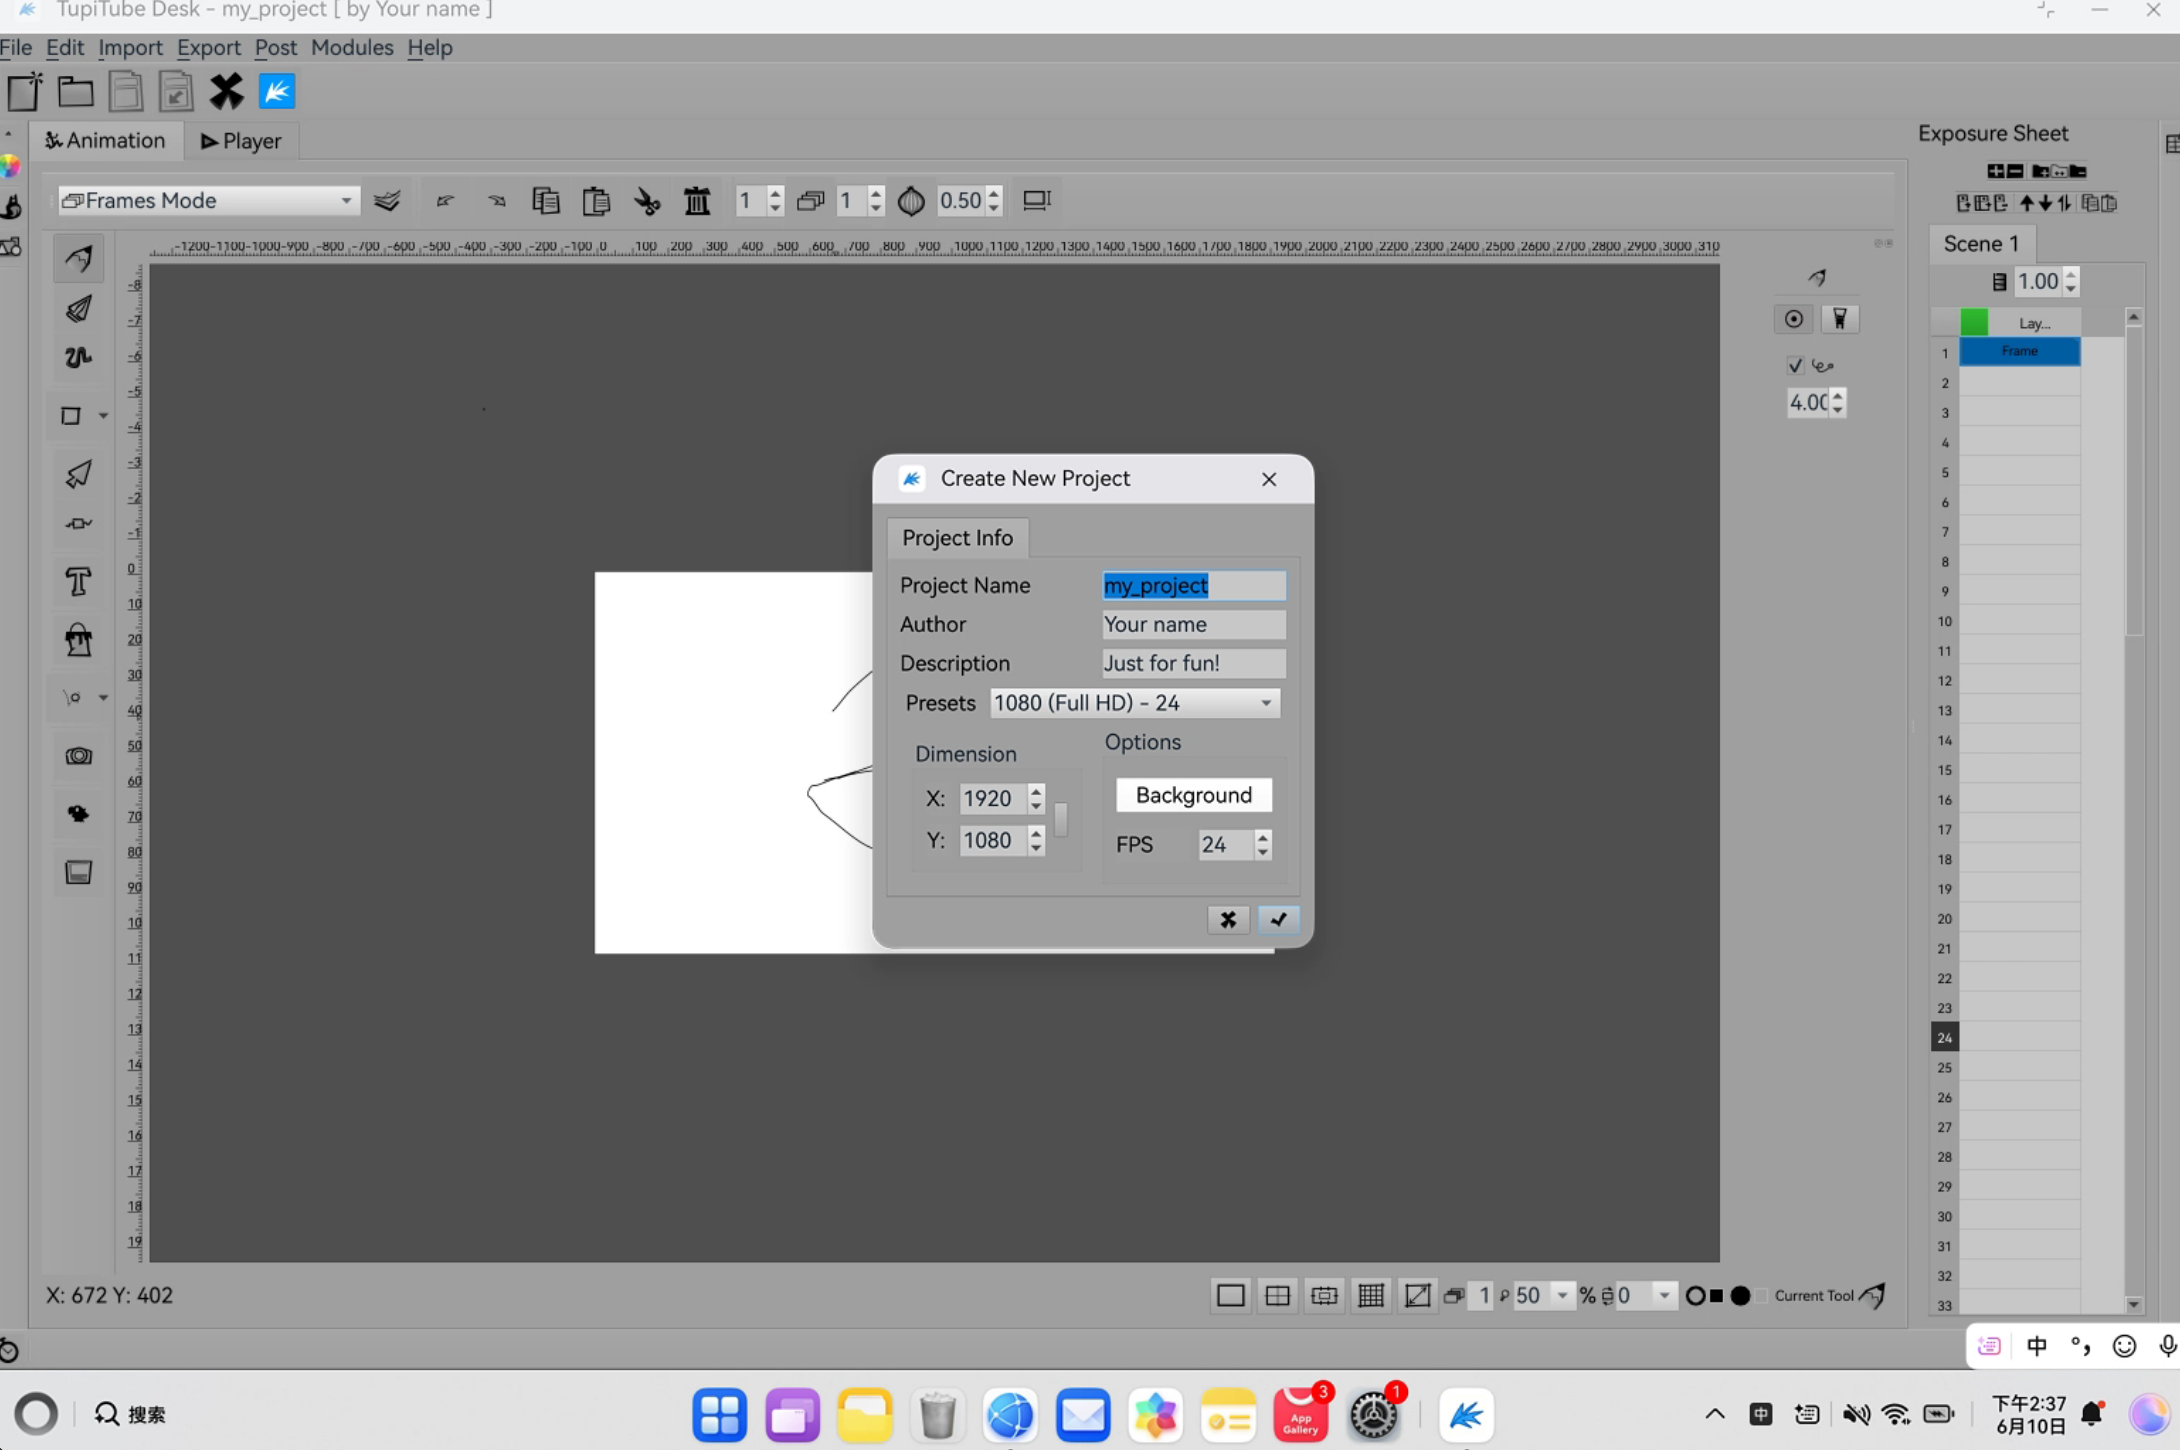This screenshot has width=2180, height=1450.
Task: Open the Frames Mode dropdown
Action: coord(208,201)
